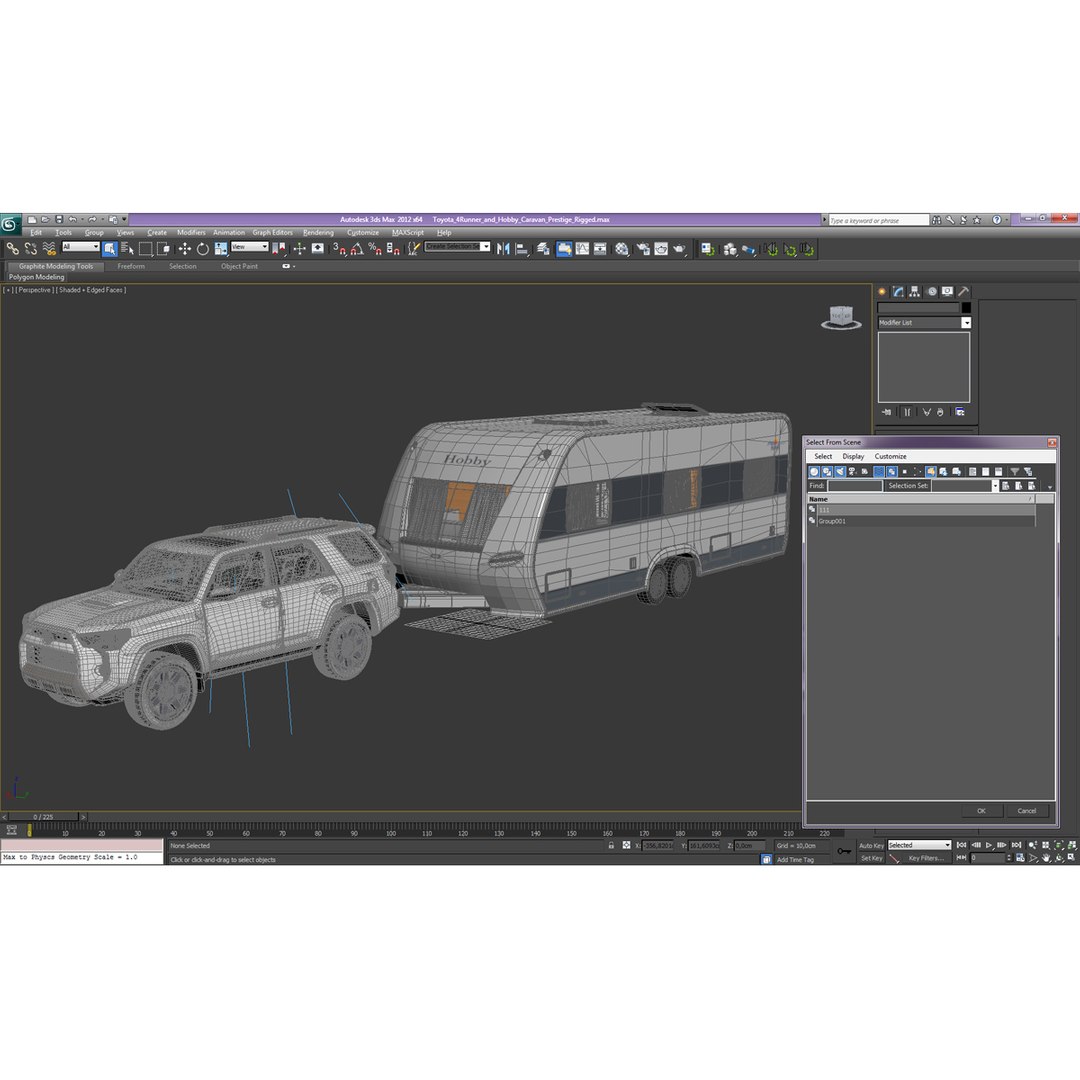Click the Polygon Modeling panel label

(x=37, y=277)
